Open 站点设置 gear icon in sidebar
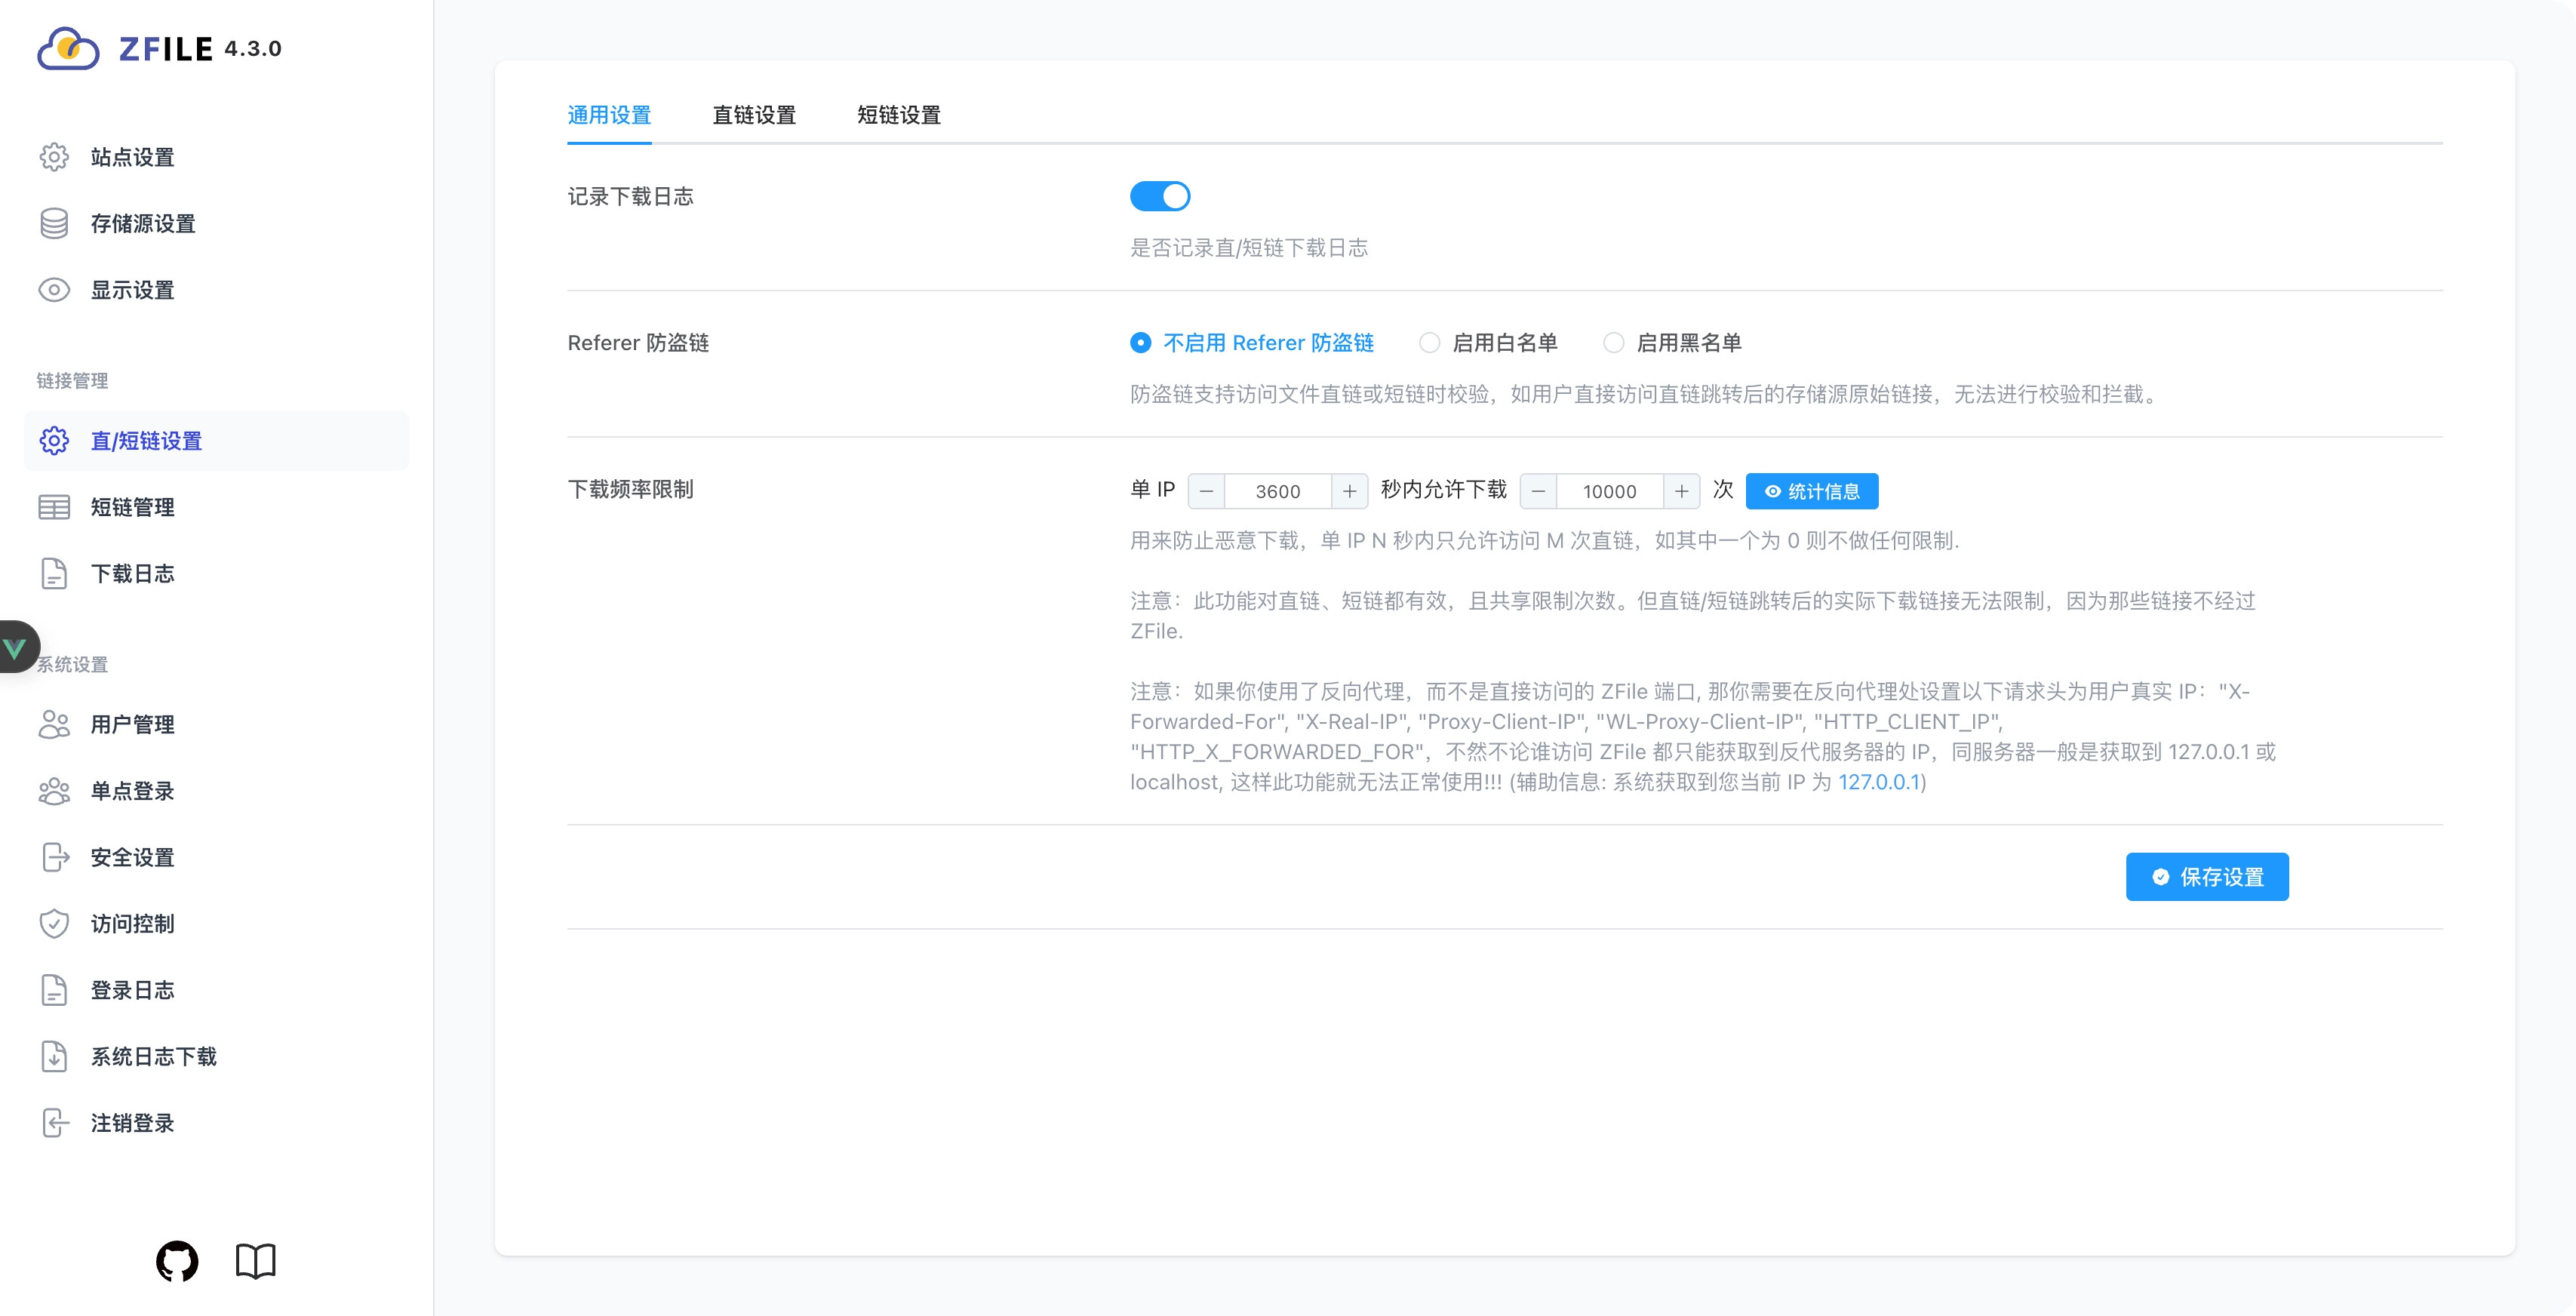The width and height of the screenshot is (2576, 1316). [x=54, y=157]
